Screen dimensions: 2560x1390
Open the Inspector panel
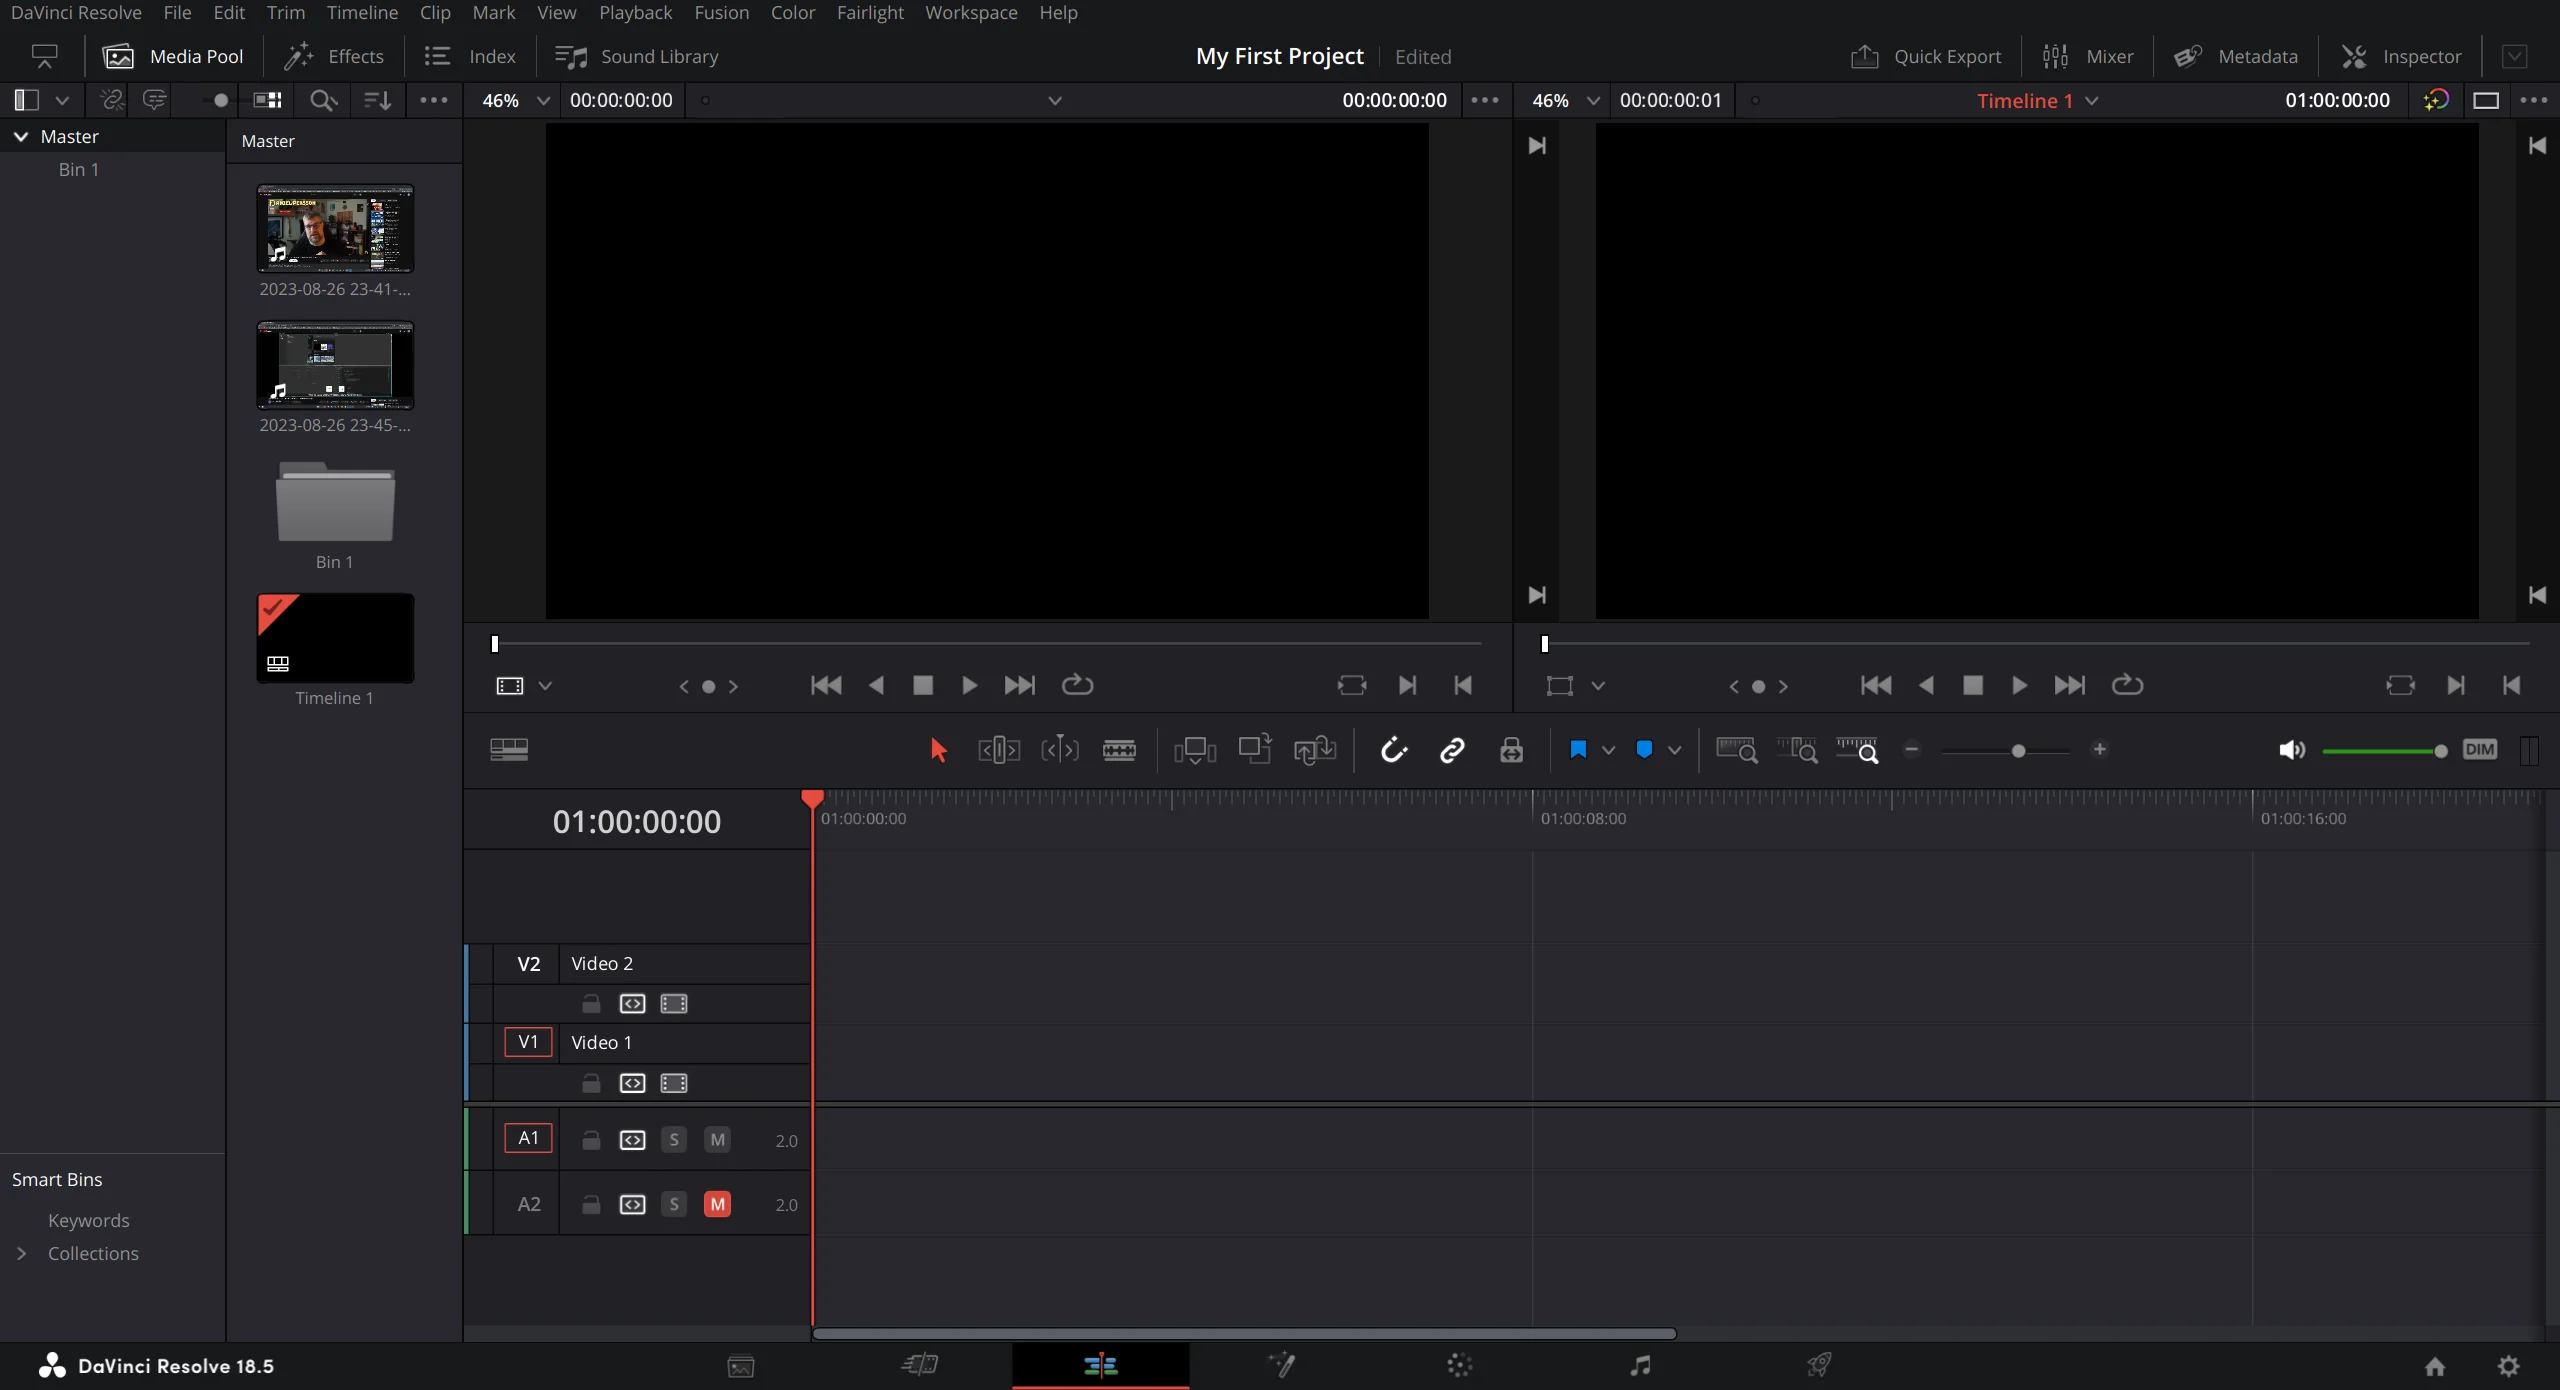pyautogui.click(x=2401, y=57)
